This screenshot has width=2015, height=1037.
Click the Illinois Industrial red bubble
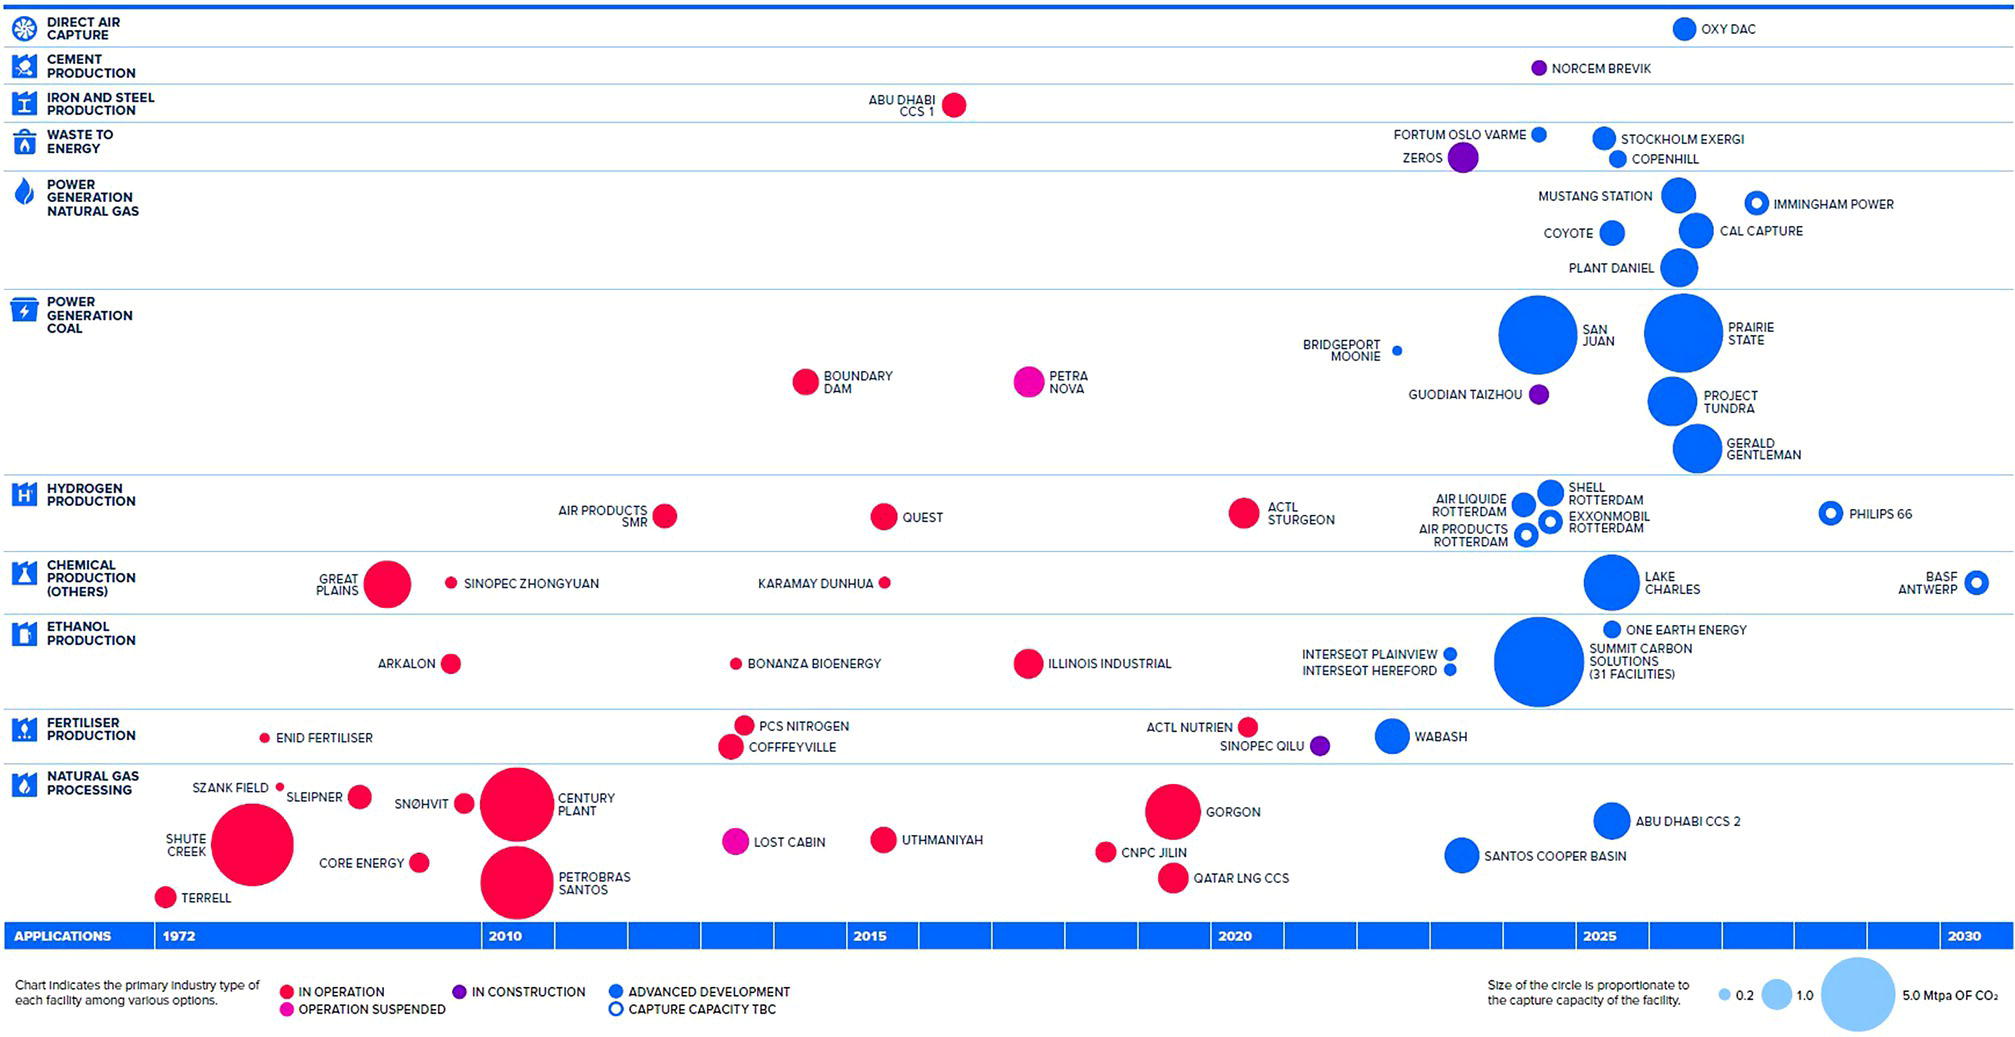point(1028,664)
